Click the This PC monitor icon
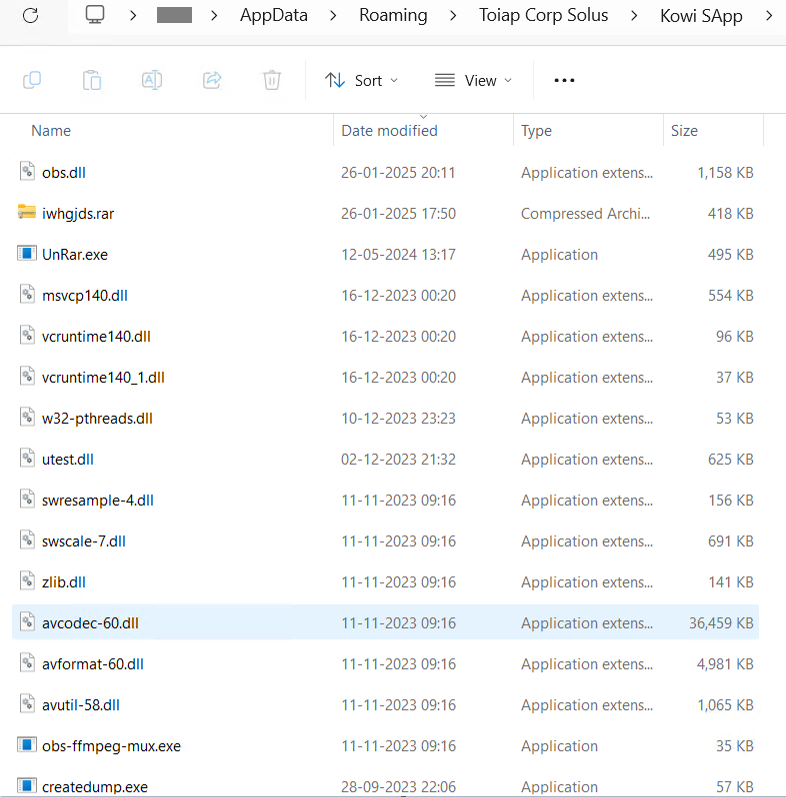The height and width of the screenshot is (797, 786). click(x=95, y=15)
